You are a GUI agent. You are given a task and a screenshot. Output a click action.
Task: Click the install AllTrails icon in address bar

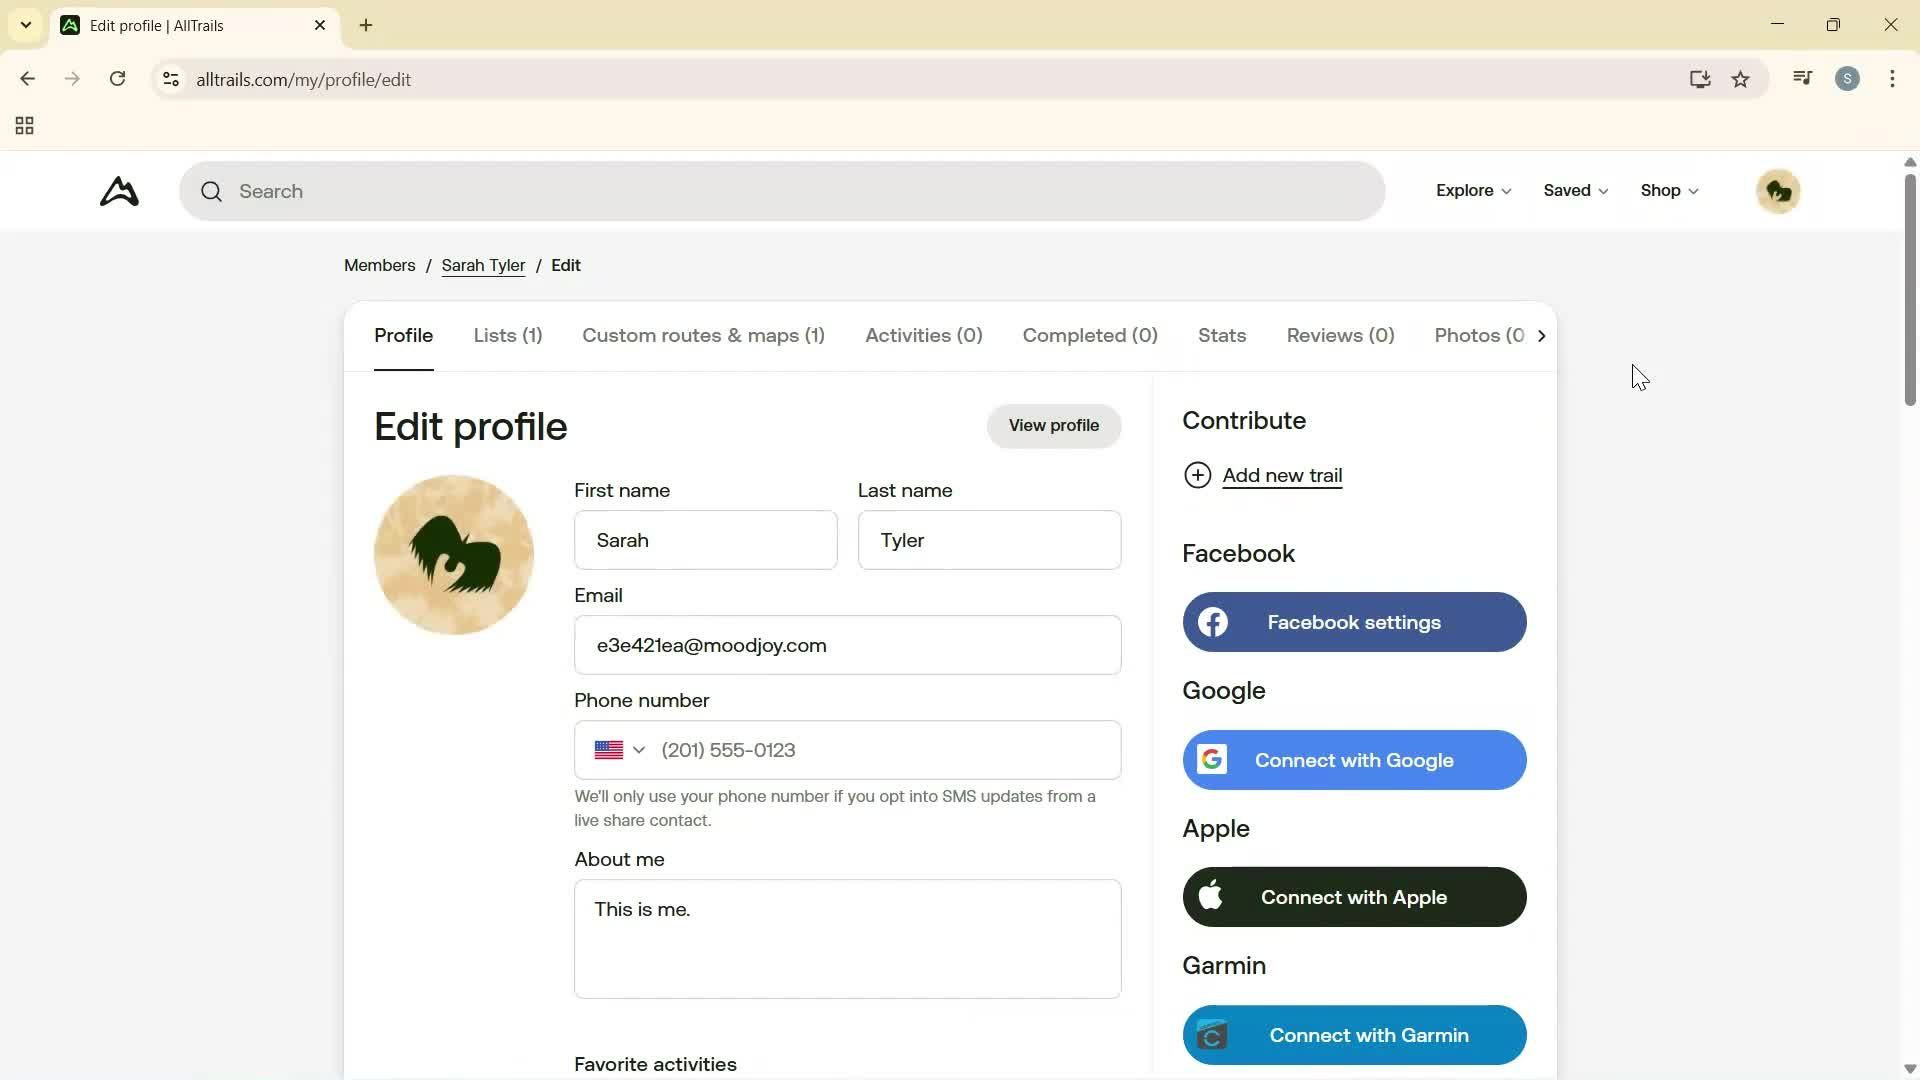click(1700, 79)
